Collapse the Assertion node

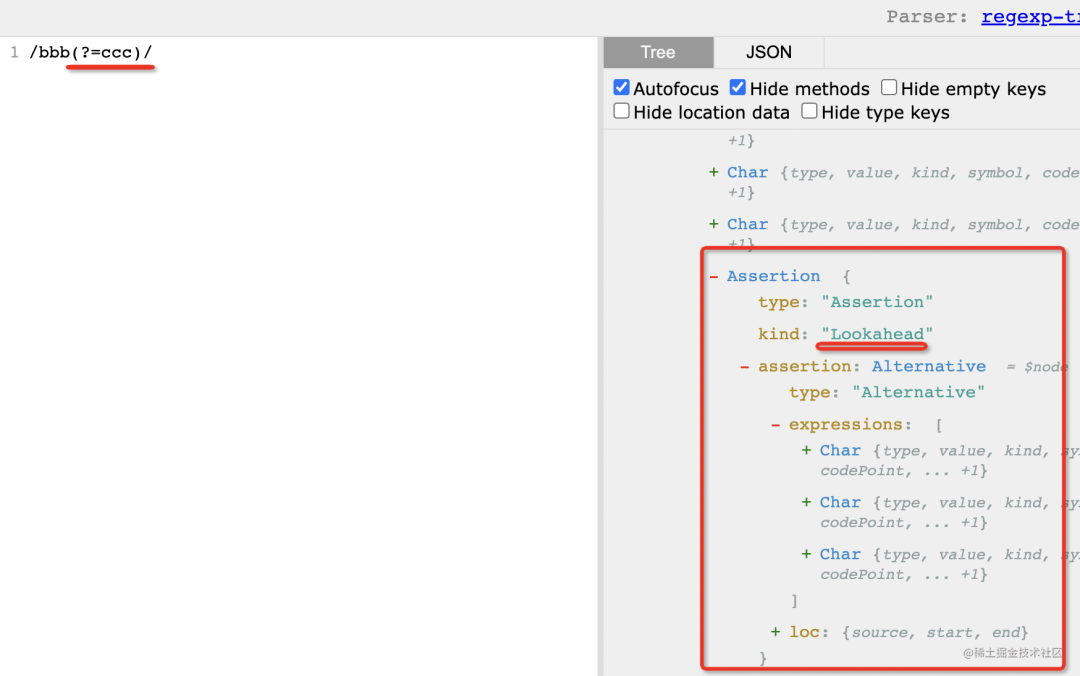[x=714, y=277]
